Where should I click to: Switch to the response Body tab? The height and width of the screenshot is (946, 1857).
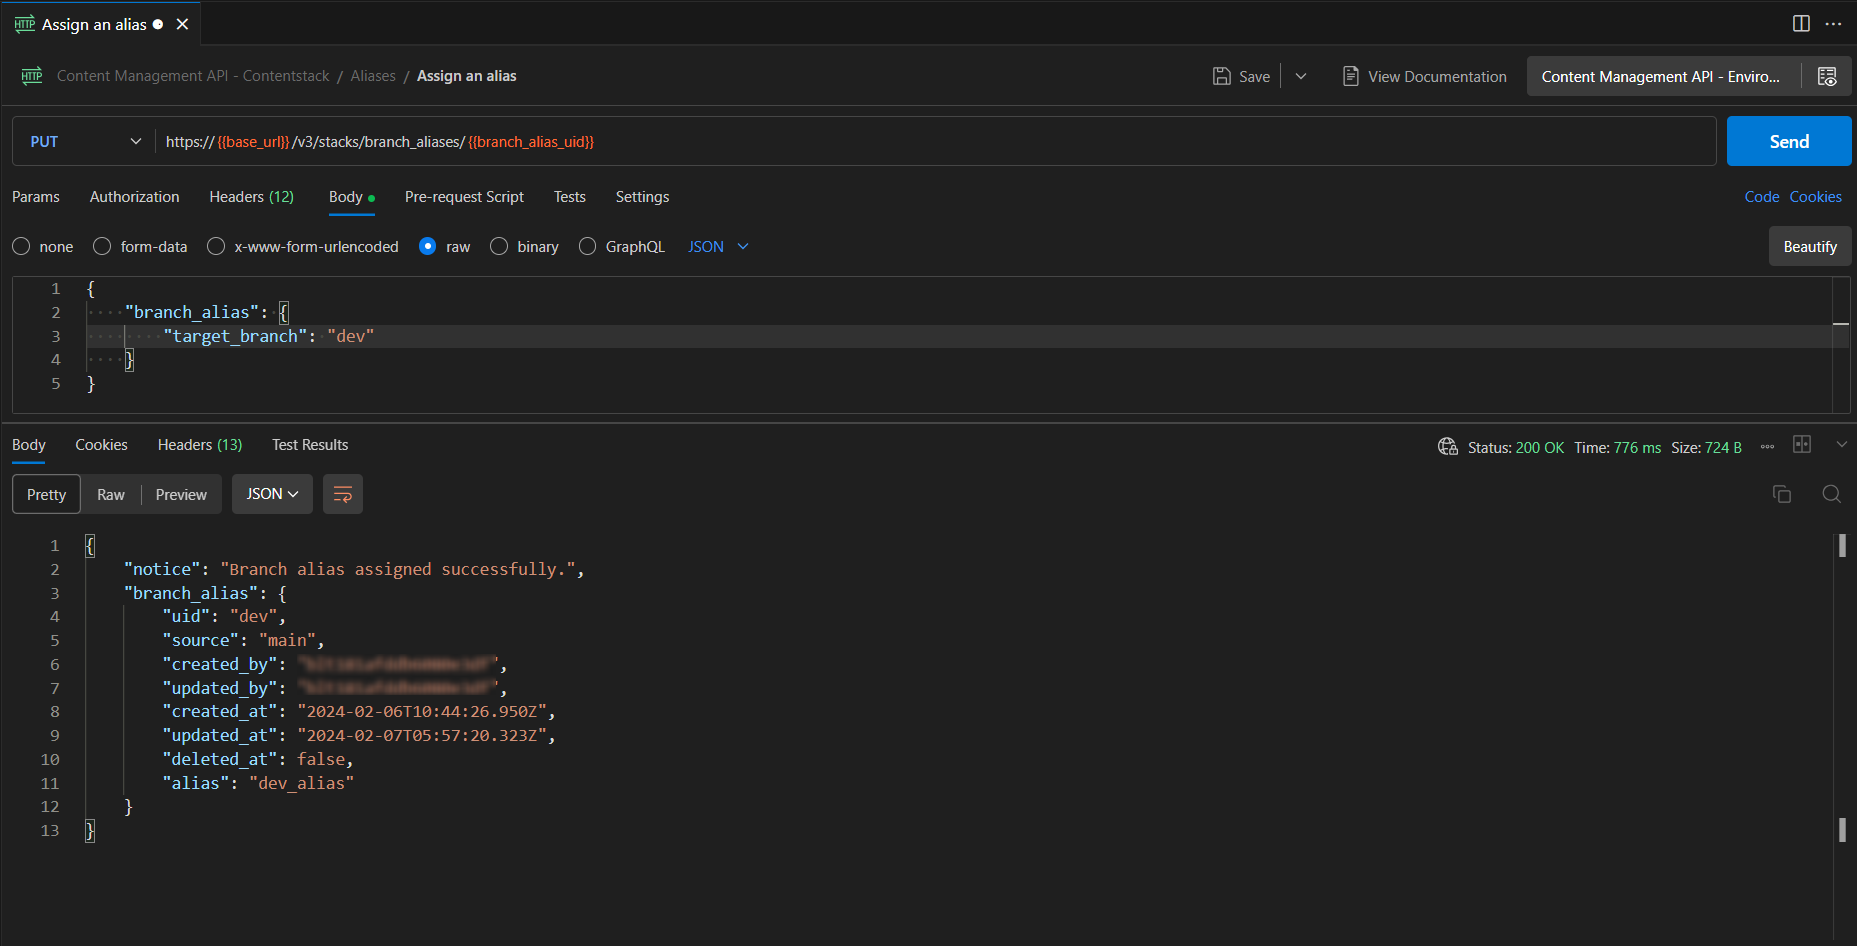[x=29, y=445]
